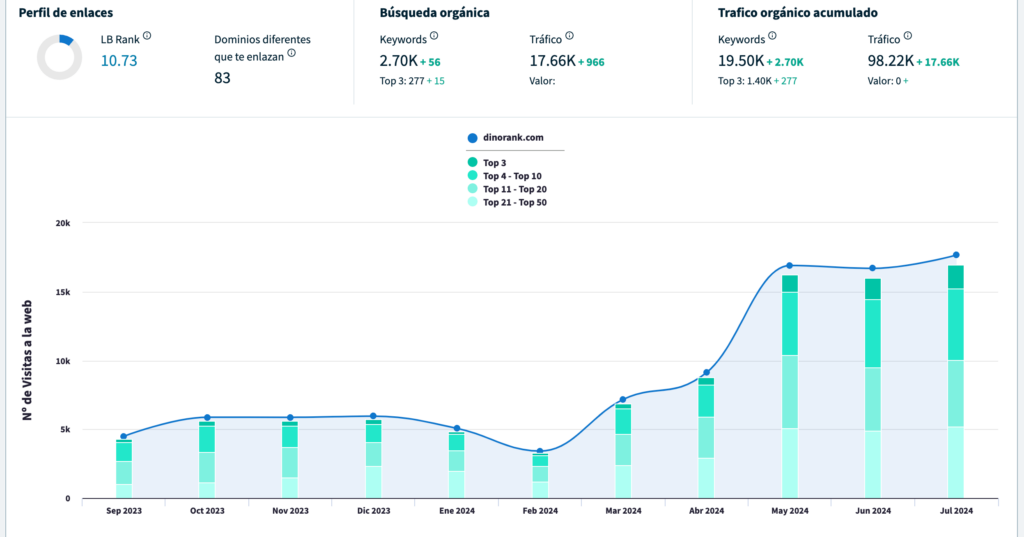Image resolution: width=1024 pixels, height=537 pixels.
Task: Click info icon next to Búsqueda orgánica Tráfico
Action: tap(569, 36)
